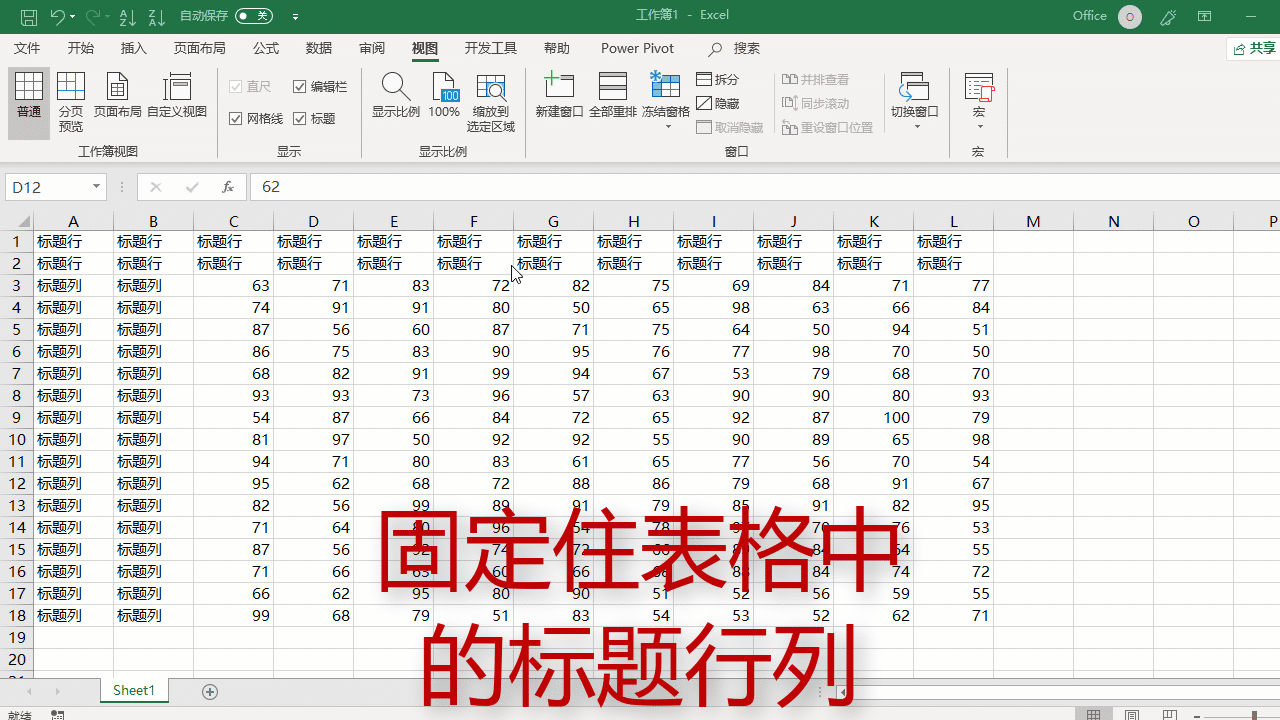
Task: Click the new sheet plus icon
Action: pos(210,691)
